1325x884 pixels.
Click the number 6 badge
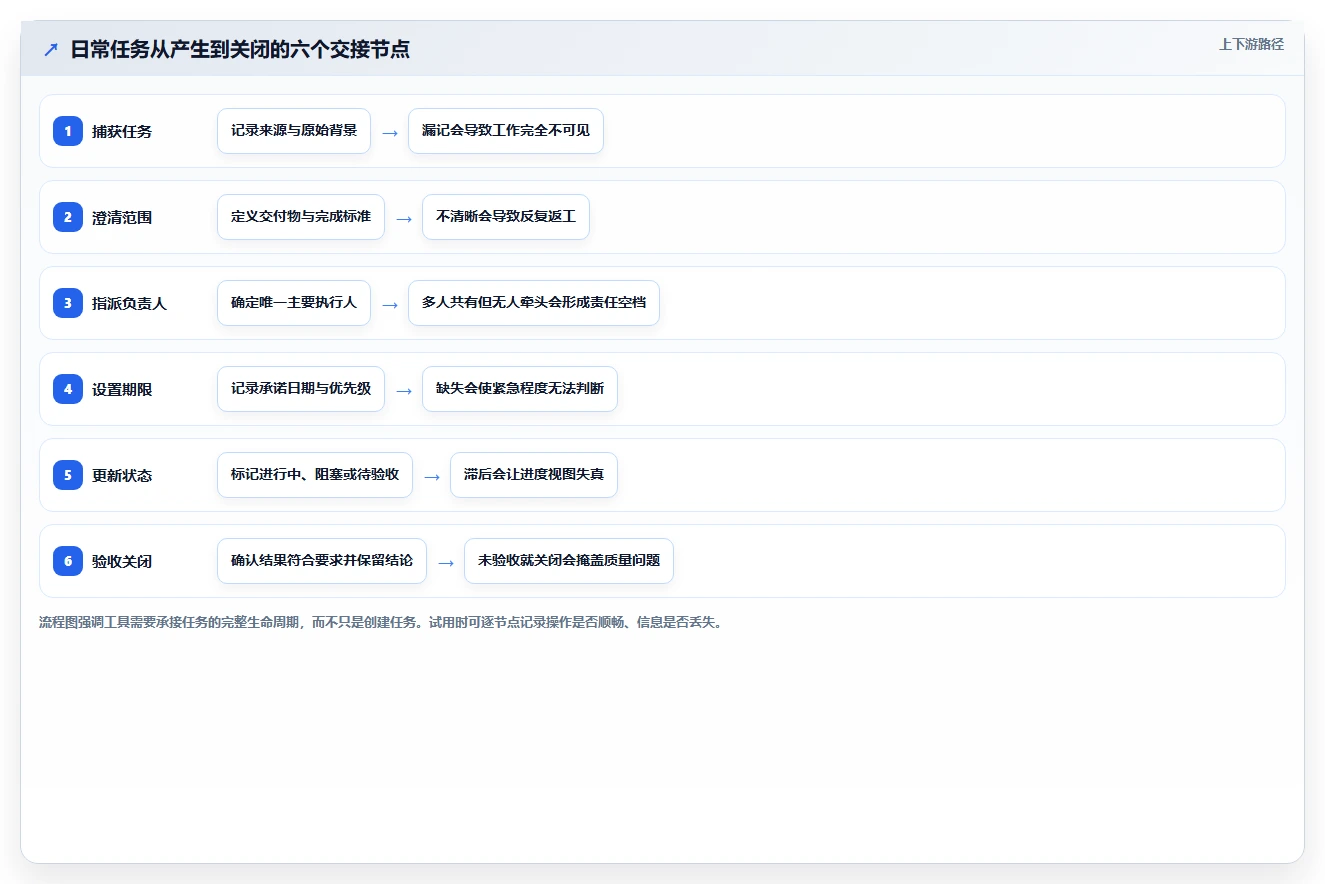68,561
